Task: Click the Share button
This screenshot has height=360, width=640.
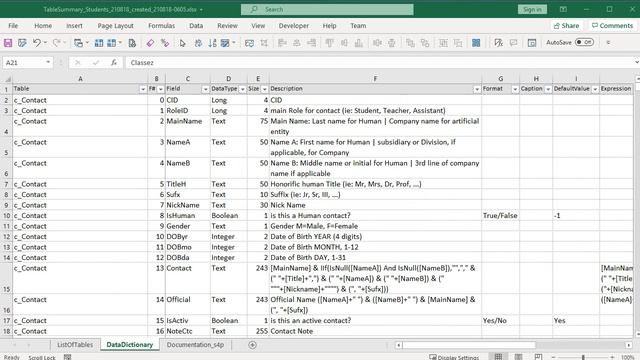Action: [x=566, y=26]
